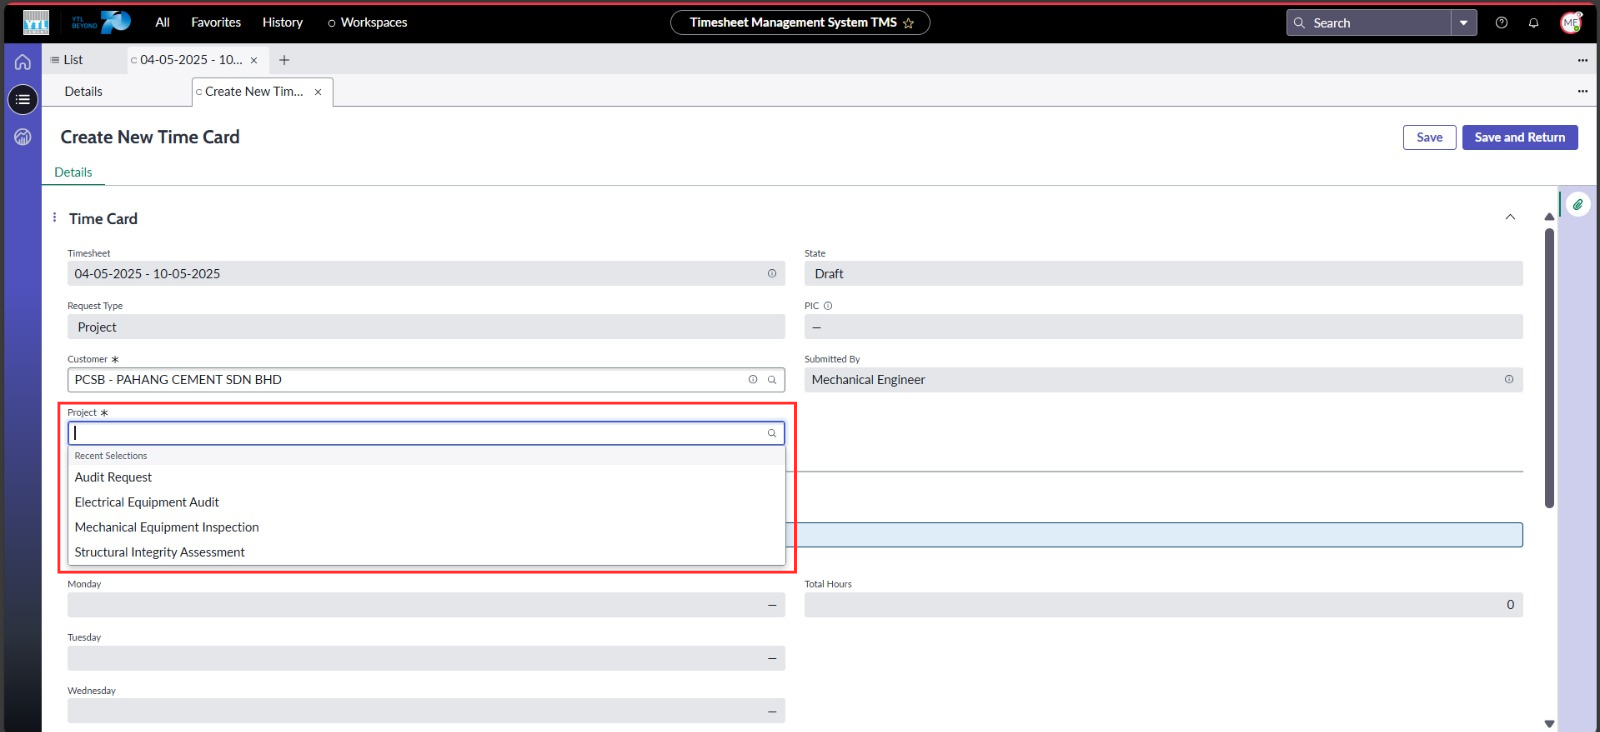1600x732 pixels.
Task: Click the Customer field search magnifier icon
Action: pos(772,380)
